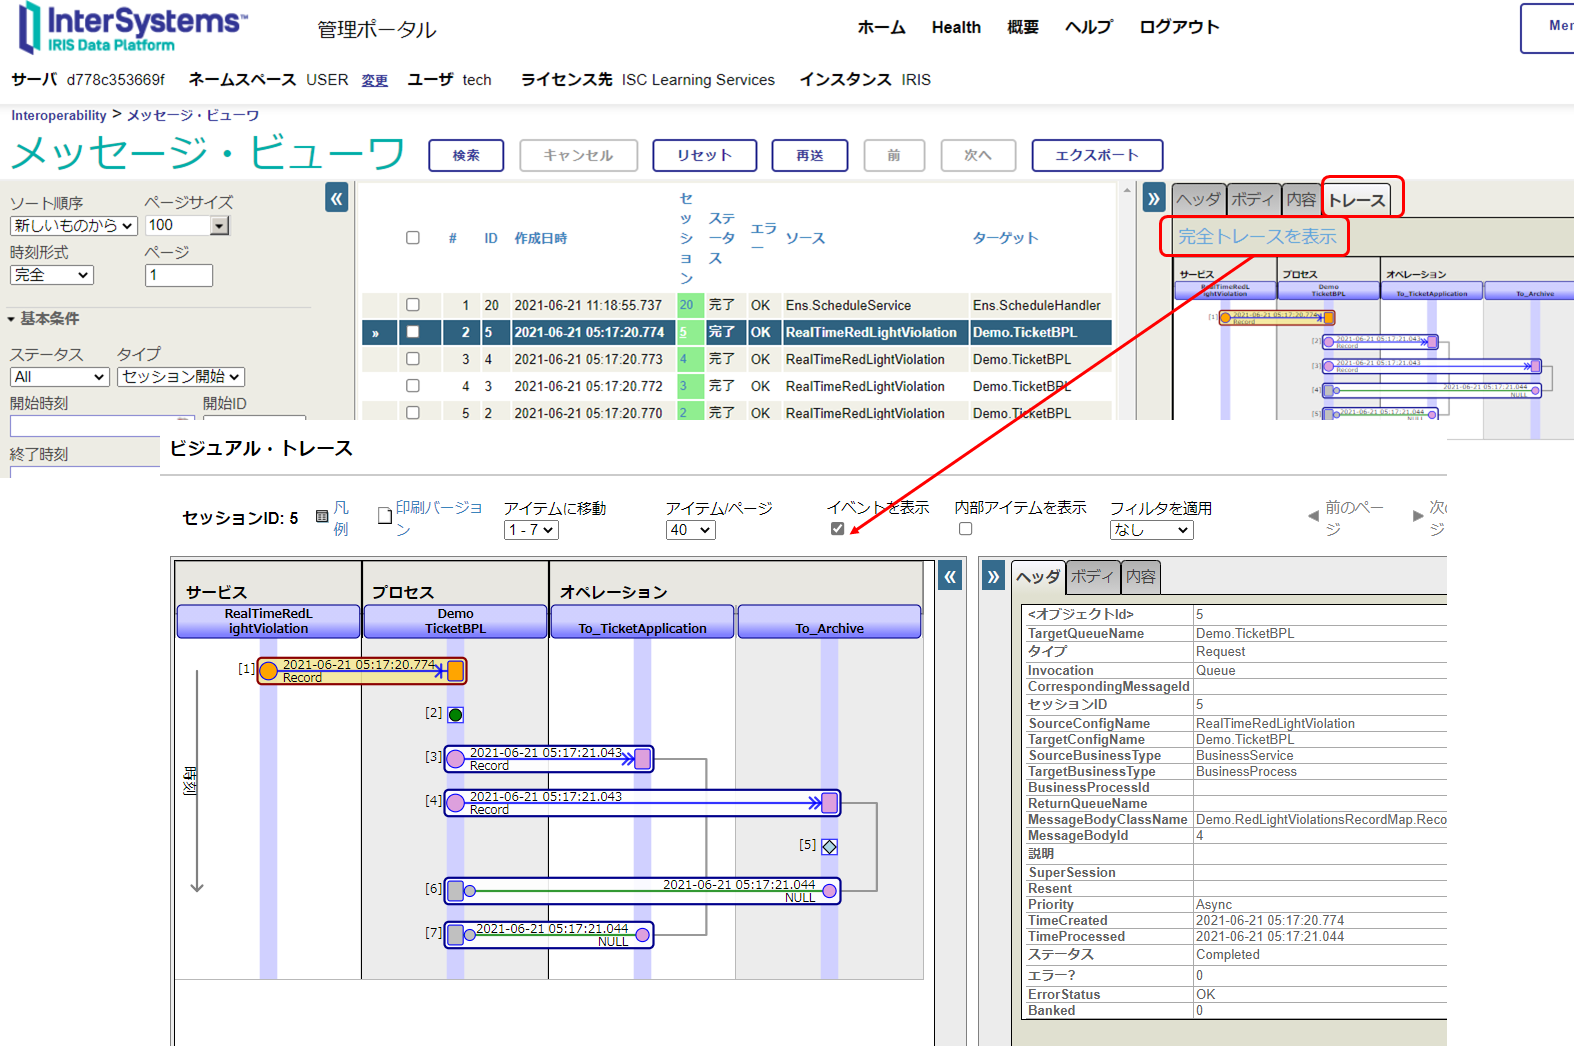Click the 完全トレースを表示 link
Image resolution: width=1574 pixels, height=1046 pixels.
tap(1256, 237)
